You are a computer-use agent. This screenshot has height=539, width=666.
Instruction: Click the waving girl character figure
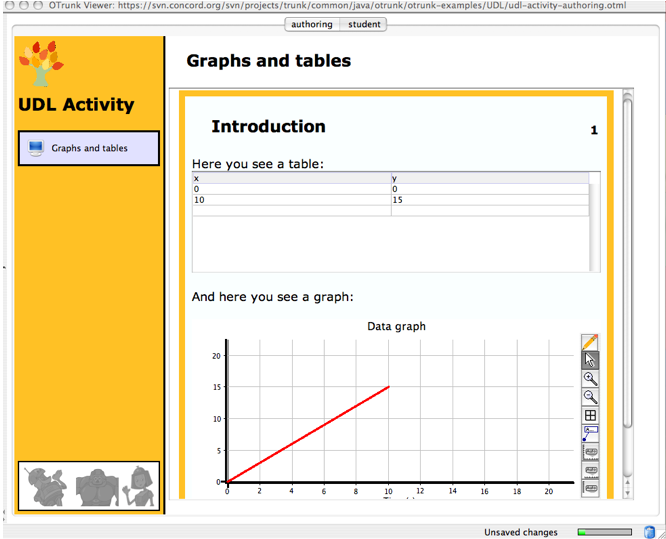click(x=139, y=486)
